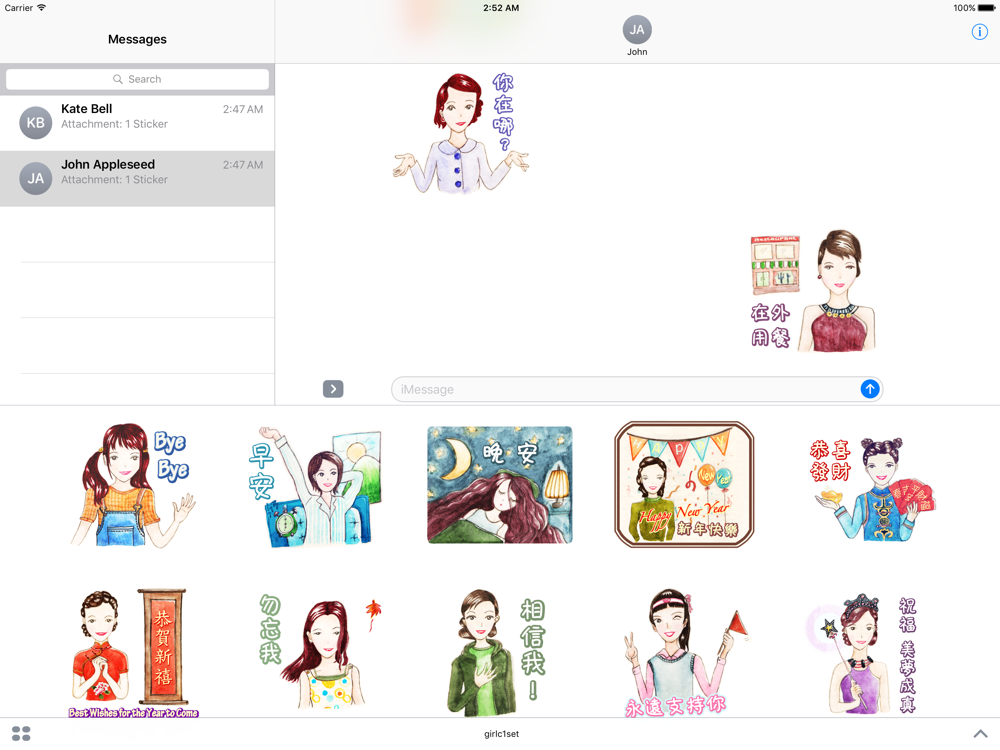The width and height of the screenshot is (1000, 750).
Task: Select the 勿忘我 sticker
Action: pyautogui.click(x=319, y=651)
